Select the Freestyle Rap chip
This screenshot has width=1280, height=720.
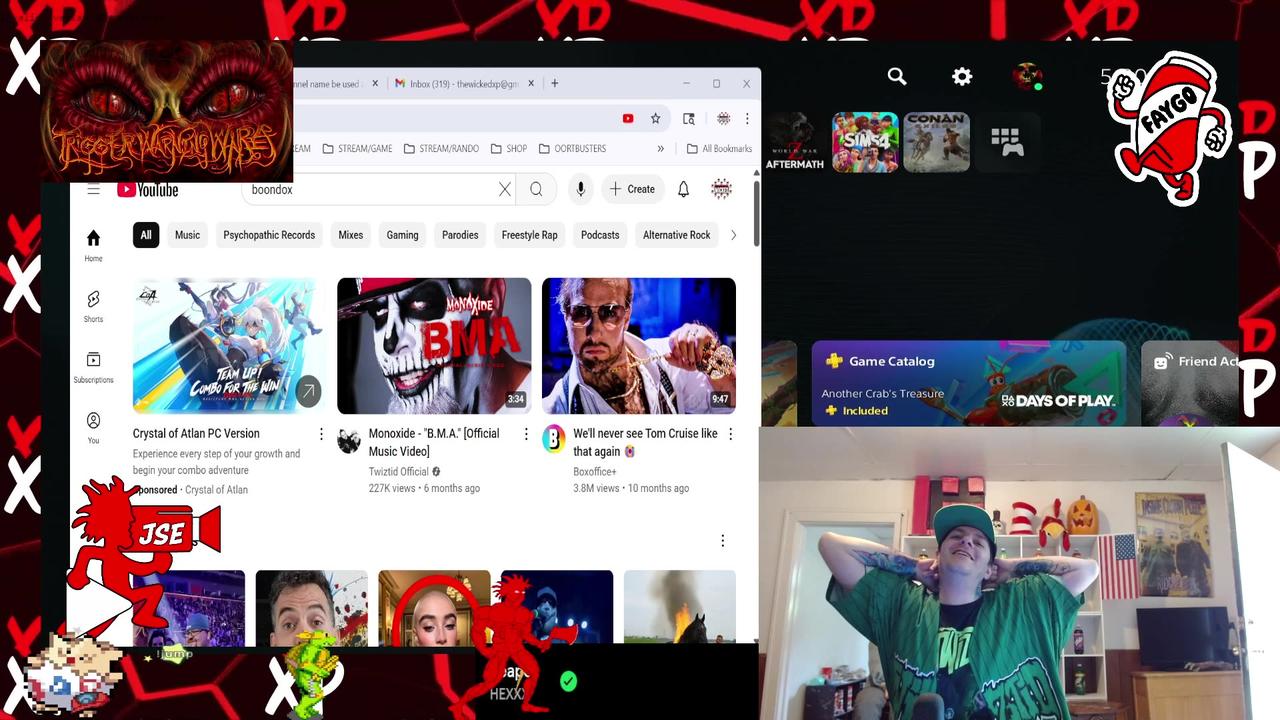530,235
